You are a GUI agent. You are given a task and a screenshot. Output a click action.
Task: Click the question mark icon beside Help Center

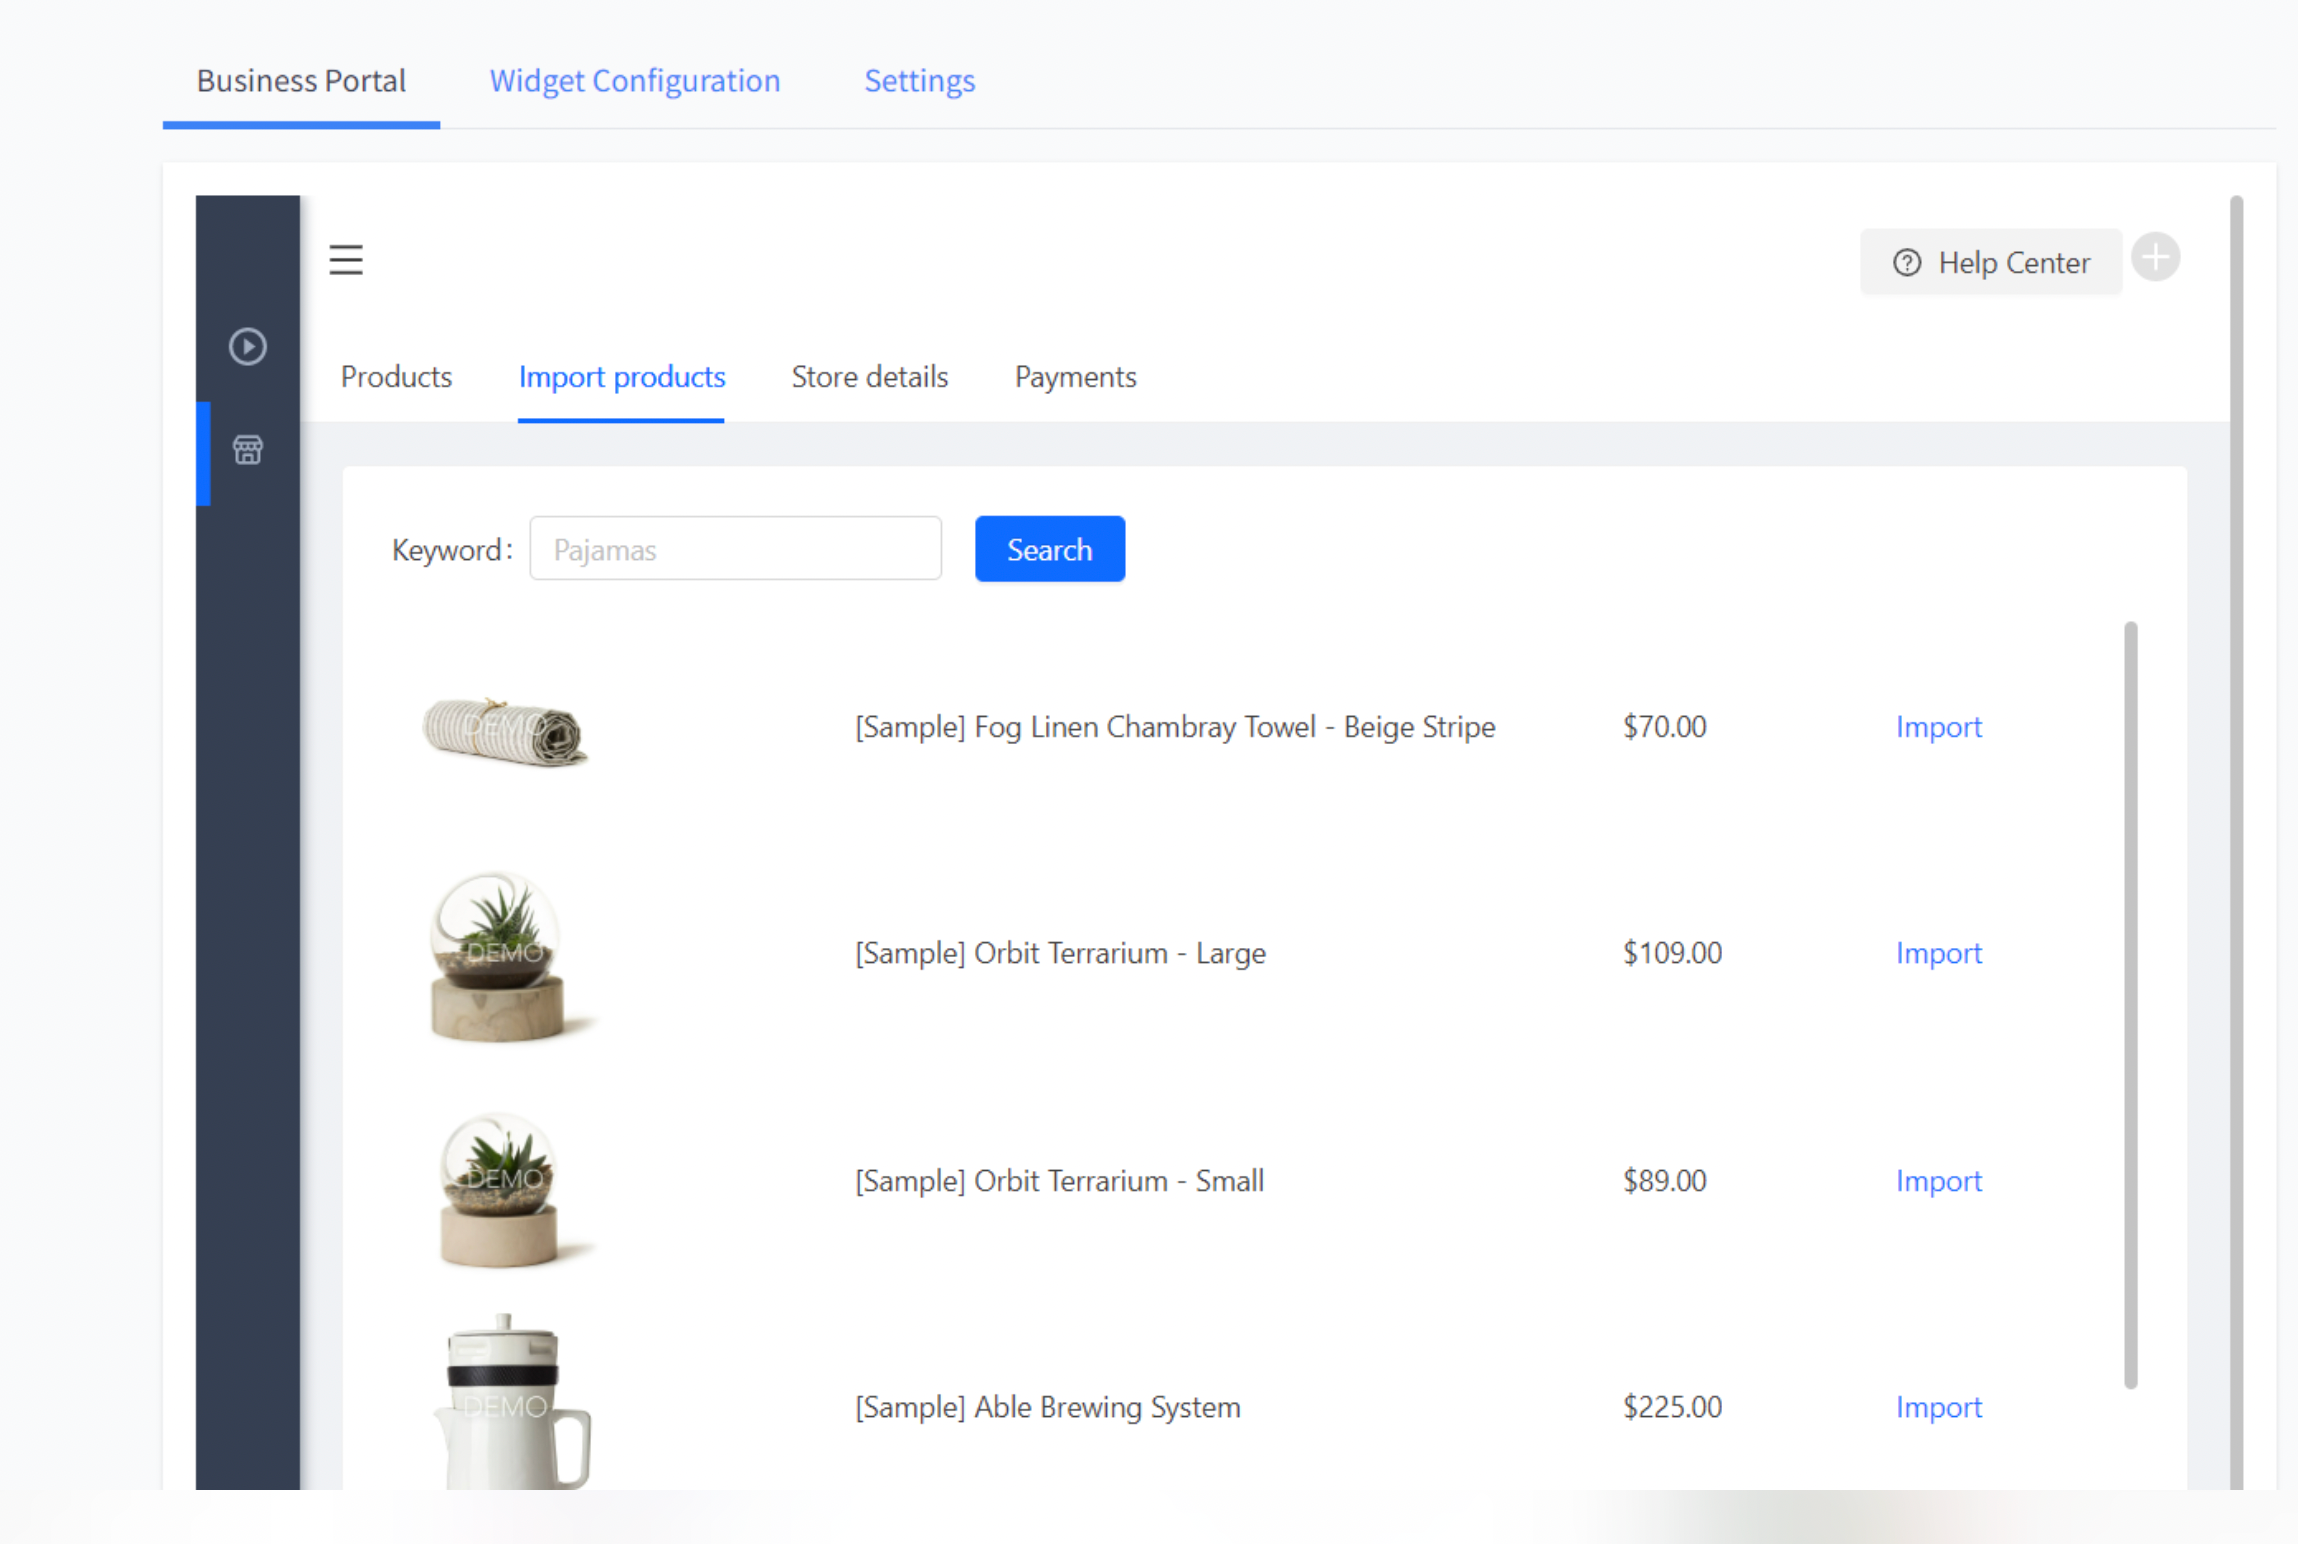coord(1908,262)
